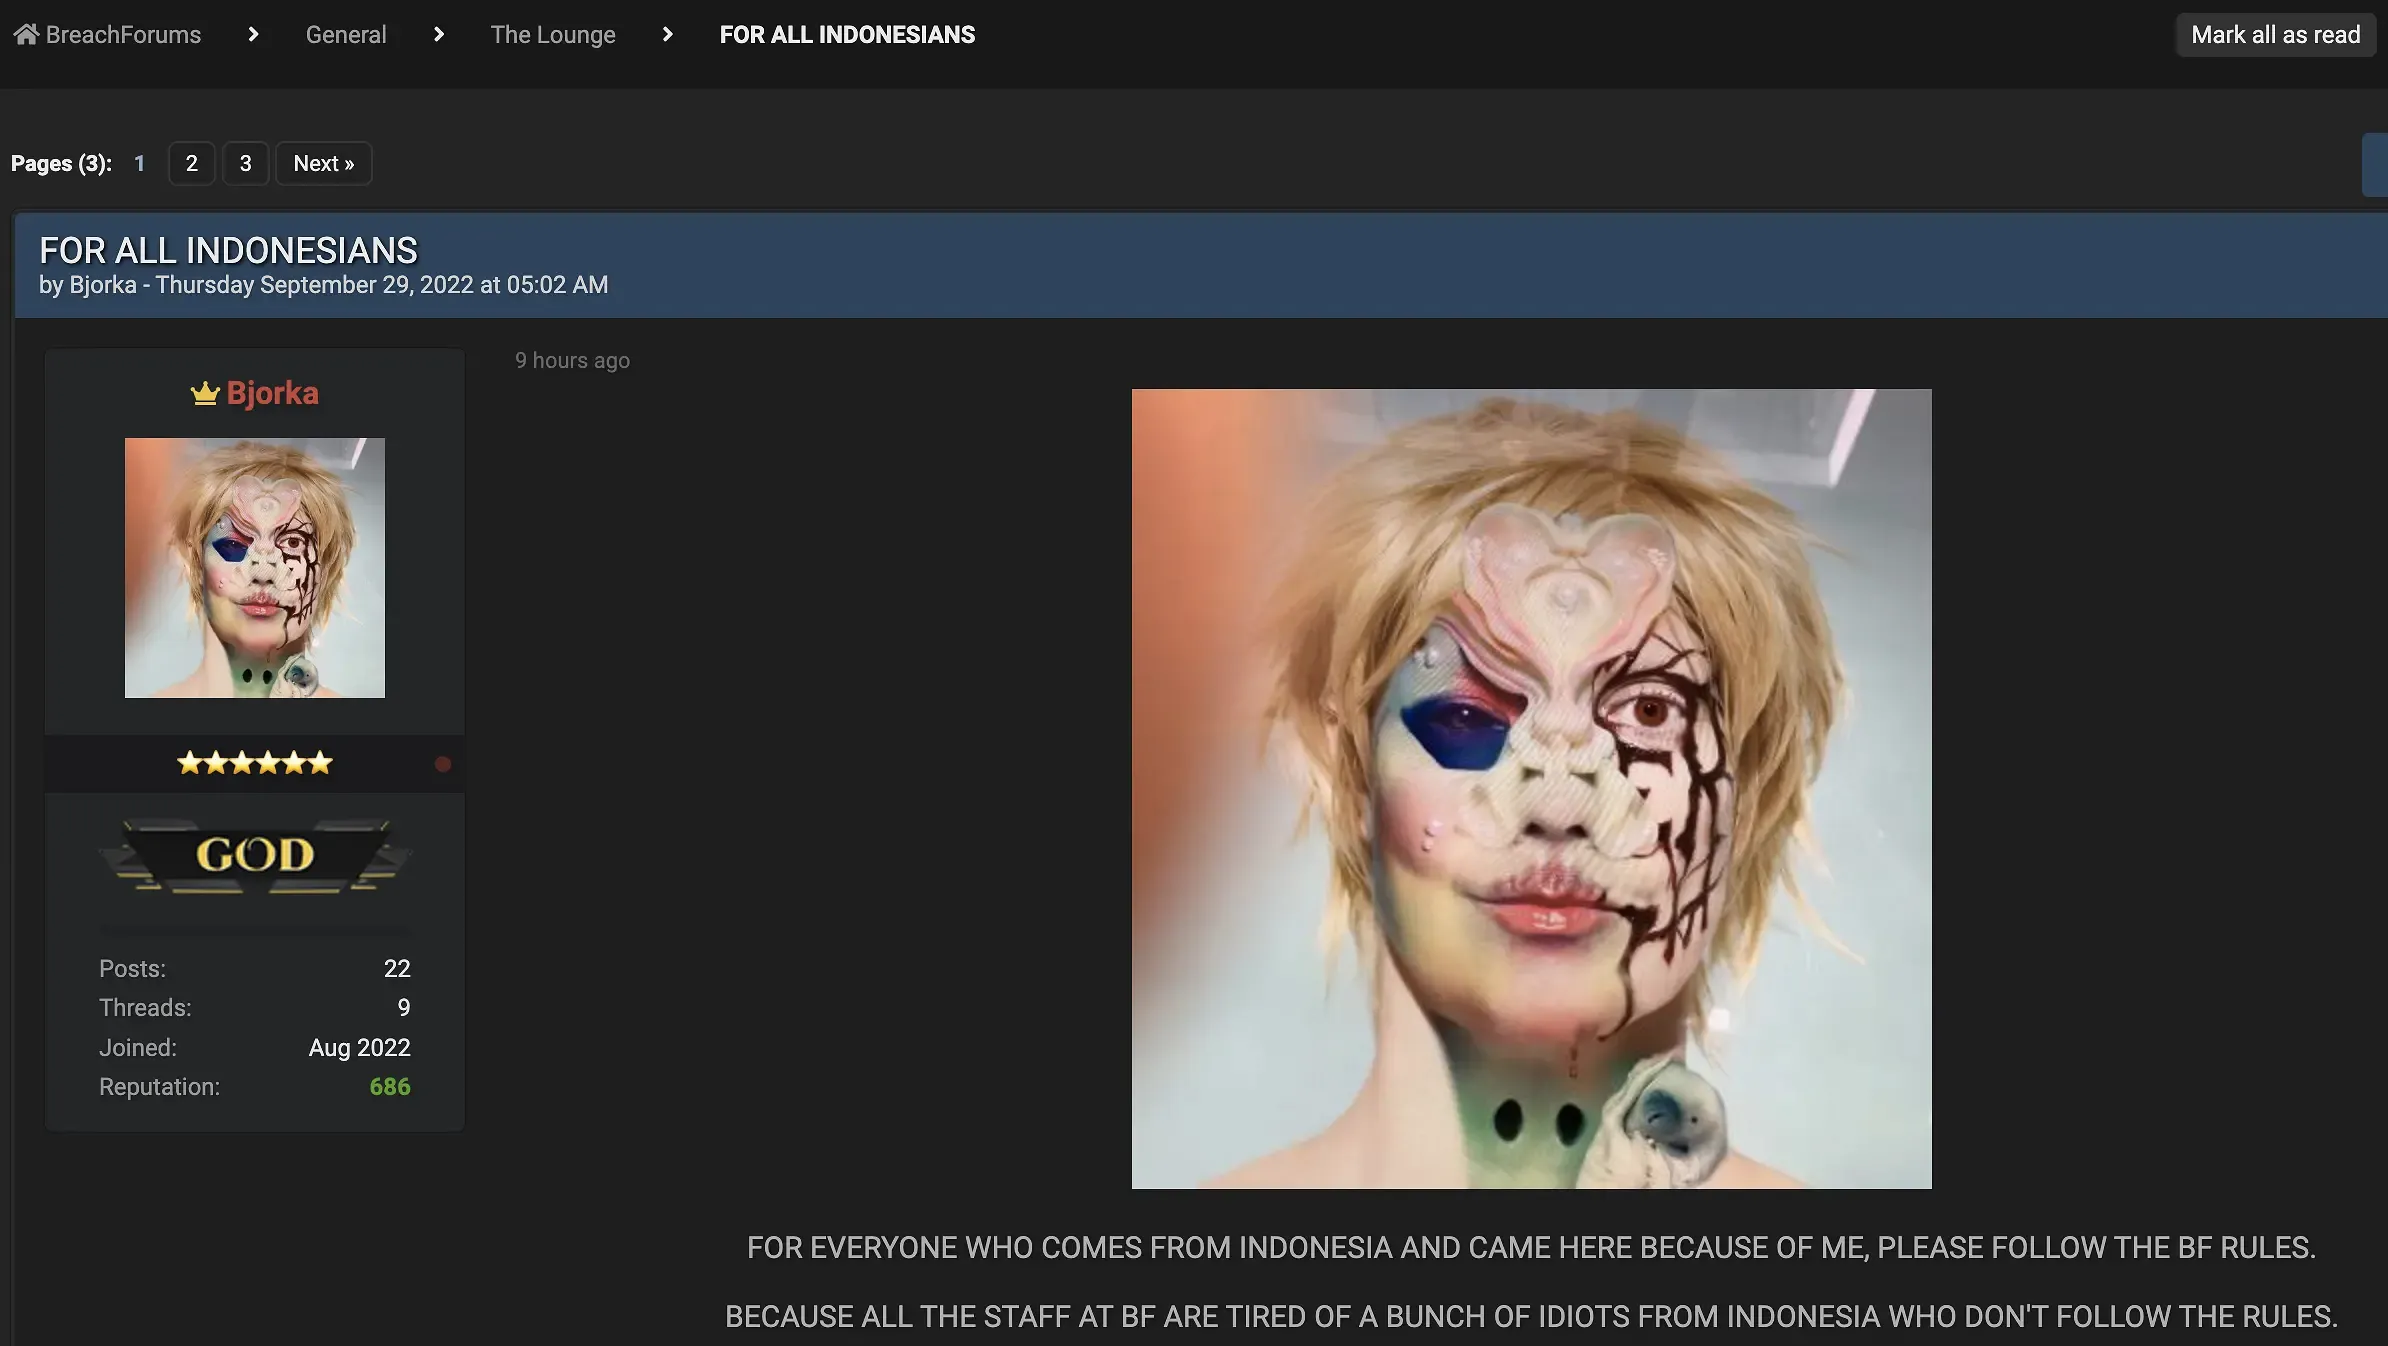The image size is (2388, 1346).
Task: Click the BreachForums home icon
Action: (26, 34)
